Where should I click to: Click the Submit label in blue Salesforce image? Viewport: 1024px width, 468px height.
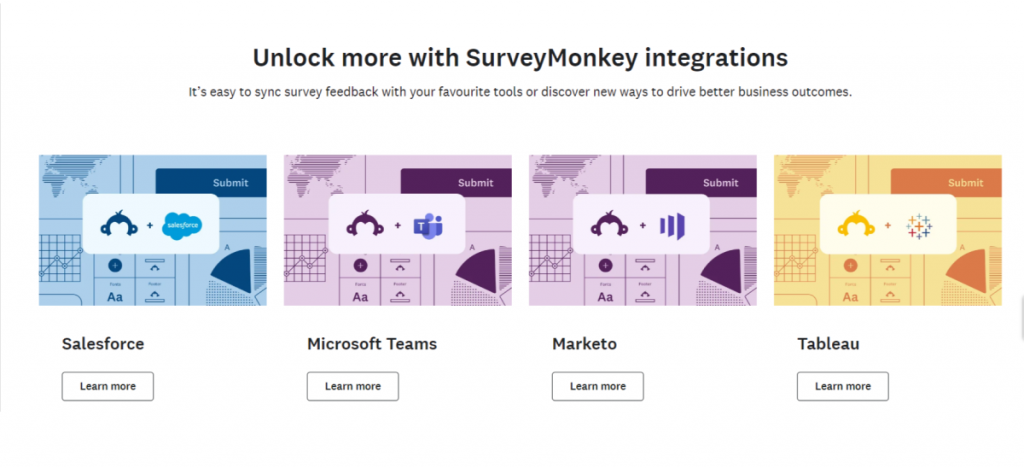click(x=231, y=183)
